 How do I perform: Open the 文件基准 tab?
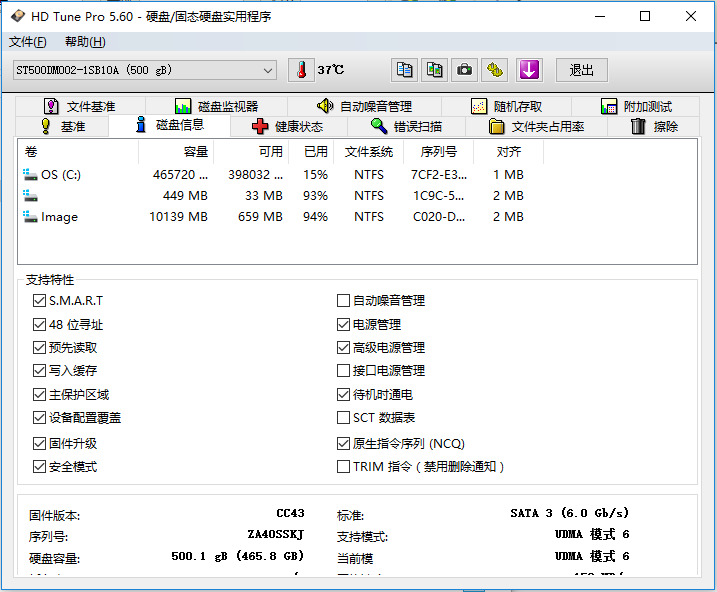[80, 107]
